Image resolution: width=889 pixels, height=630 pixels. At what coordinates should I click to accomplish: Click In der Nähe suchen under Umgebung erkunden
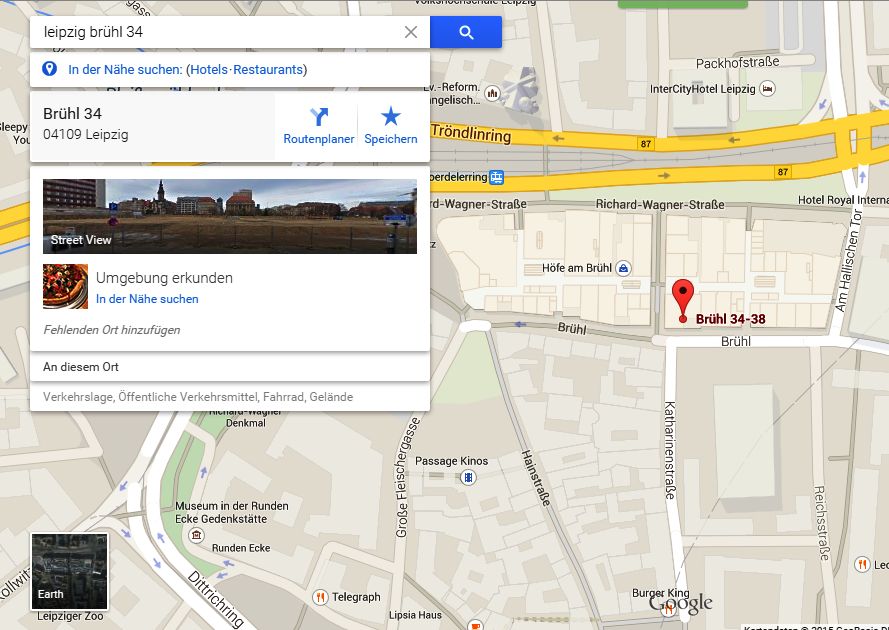point(147,299)
